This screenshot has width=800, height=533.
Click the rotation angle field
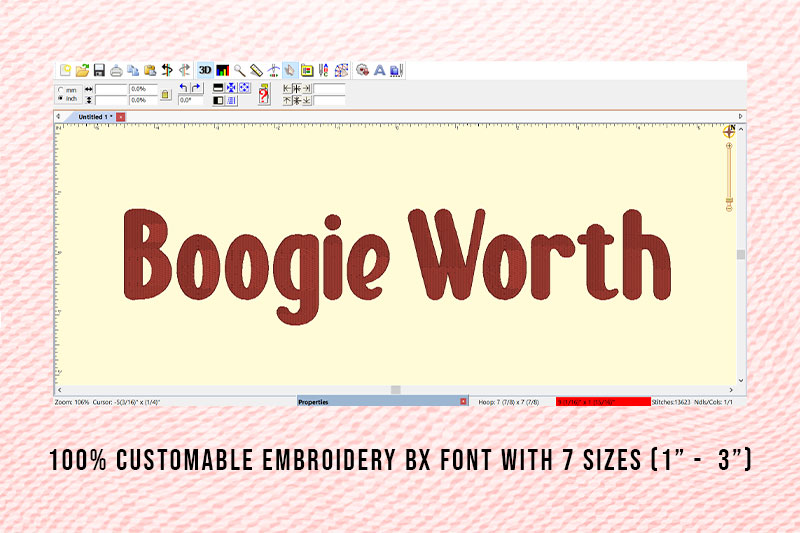click(191, 100)
